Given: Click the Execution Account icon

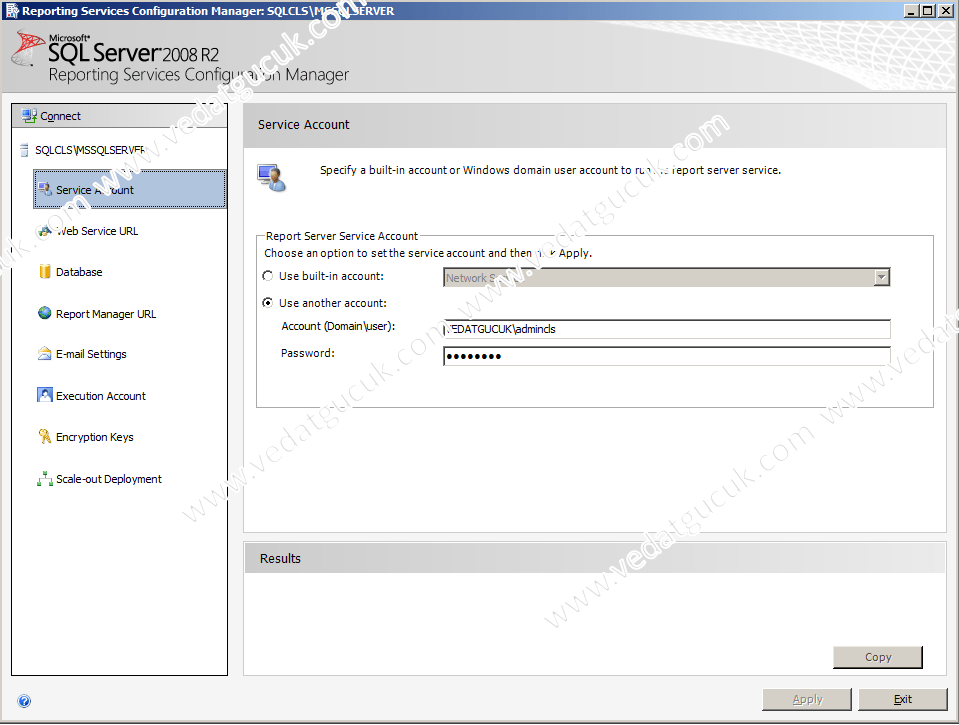Looking at the screenshot, I should tap(45, 395).
